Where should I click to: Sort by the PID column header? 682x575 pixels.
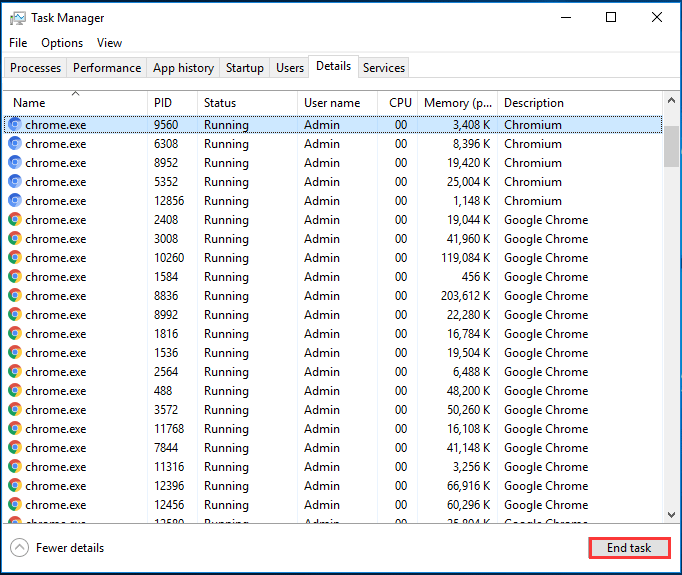tap(173, 103)
